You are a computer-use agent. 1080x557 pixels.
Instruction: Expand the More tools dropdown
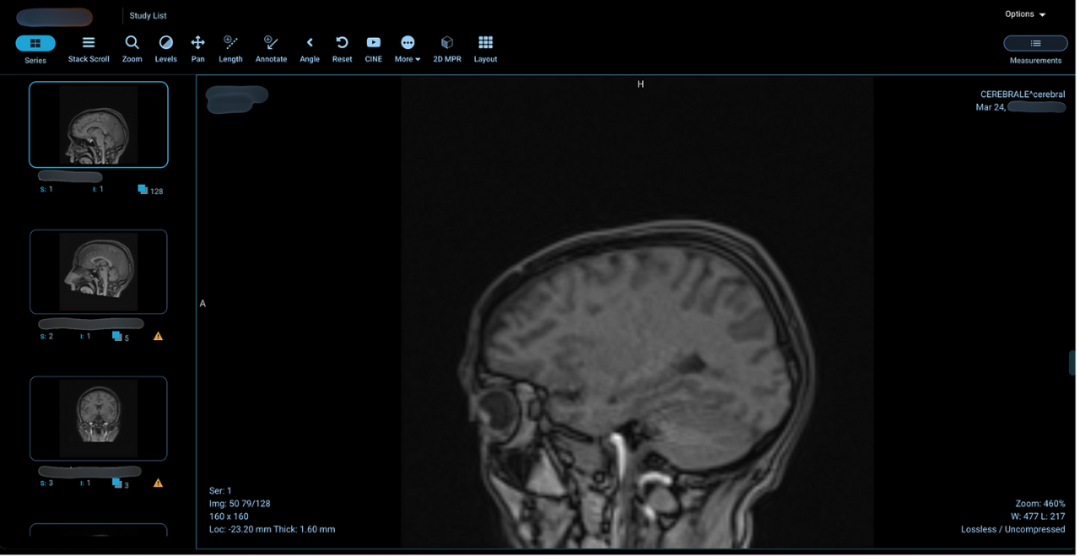coord(407,49)
